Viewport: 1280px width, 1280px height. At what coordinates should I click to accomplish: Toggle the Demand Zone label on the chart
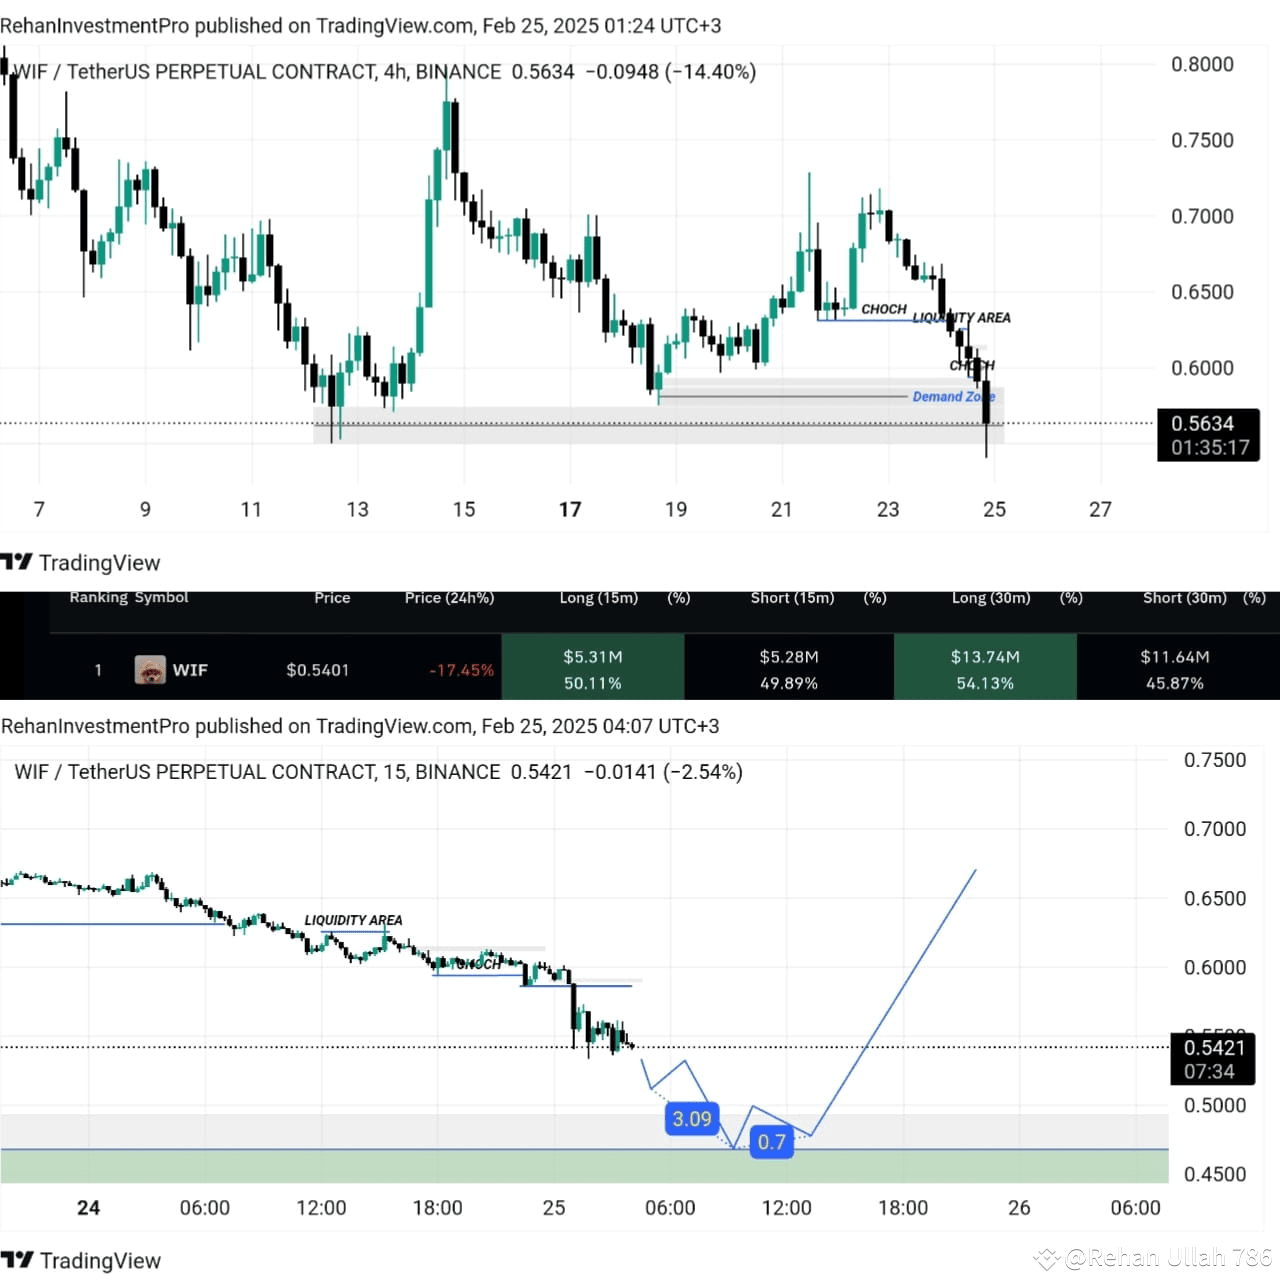(x=953, y=396)
